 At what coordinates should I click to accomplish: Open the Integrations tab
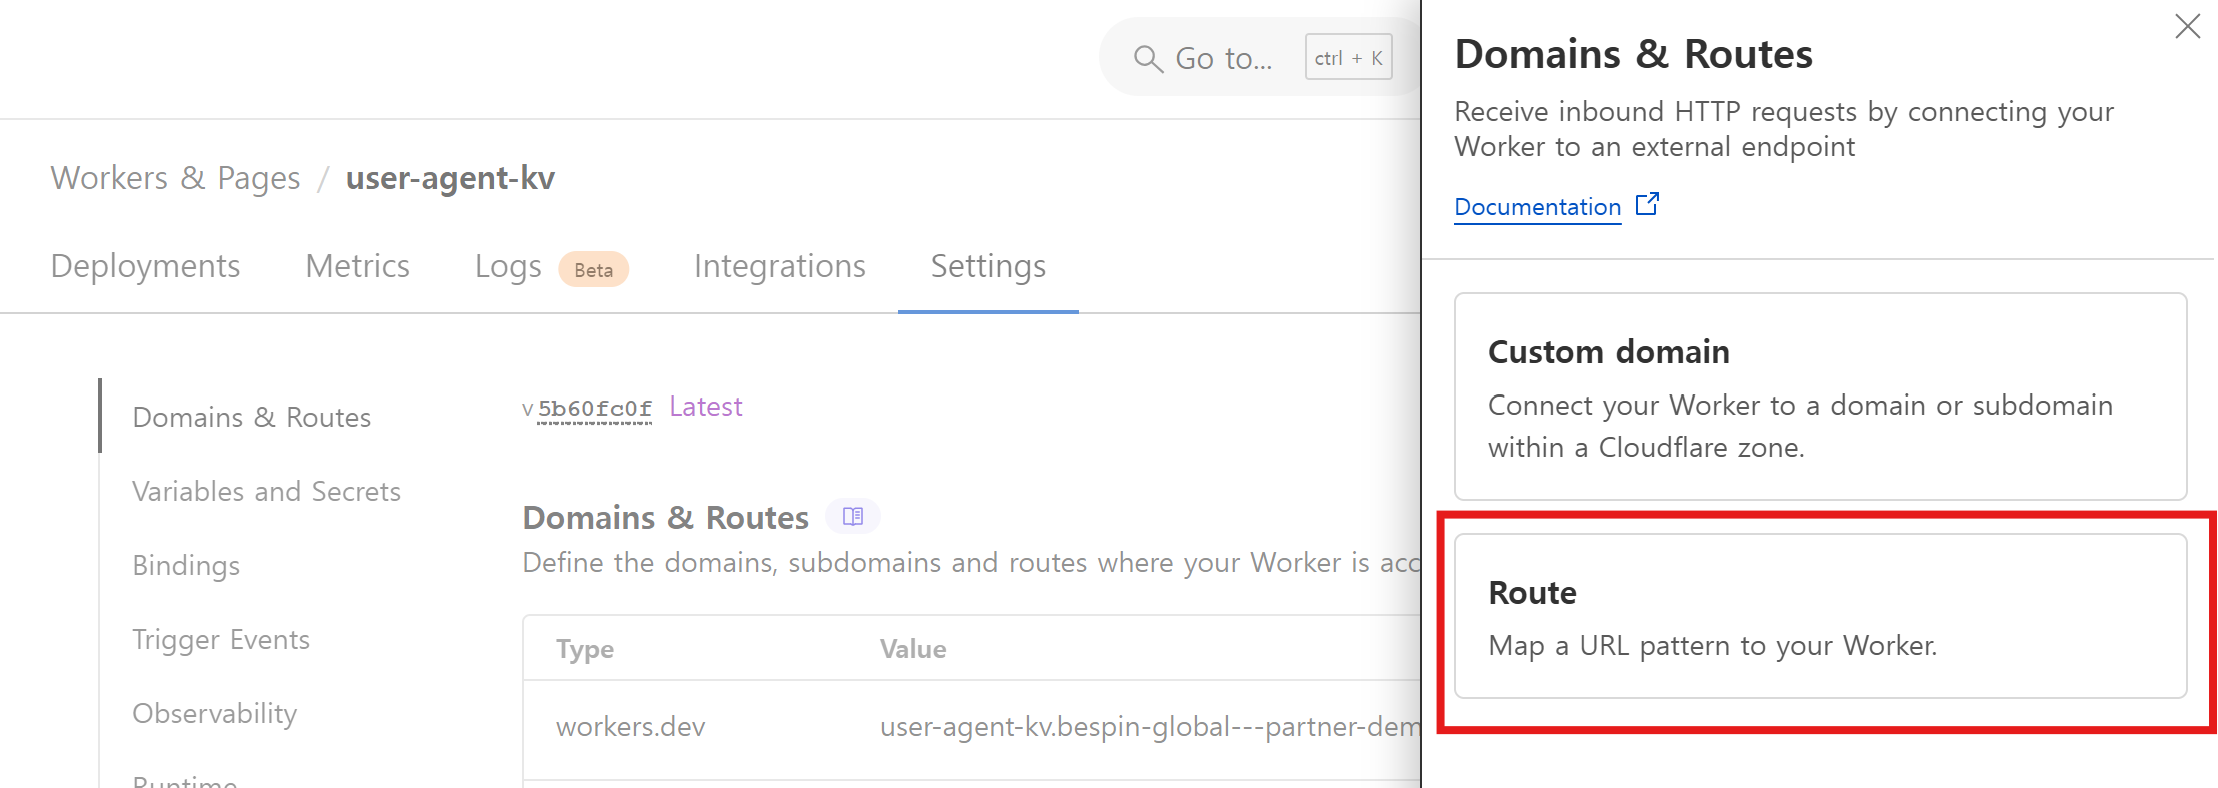click(779, 266)
